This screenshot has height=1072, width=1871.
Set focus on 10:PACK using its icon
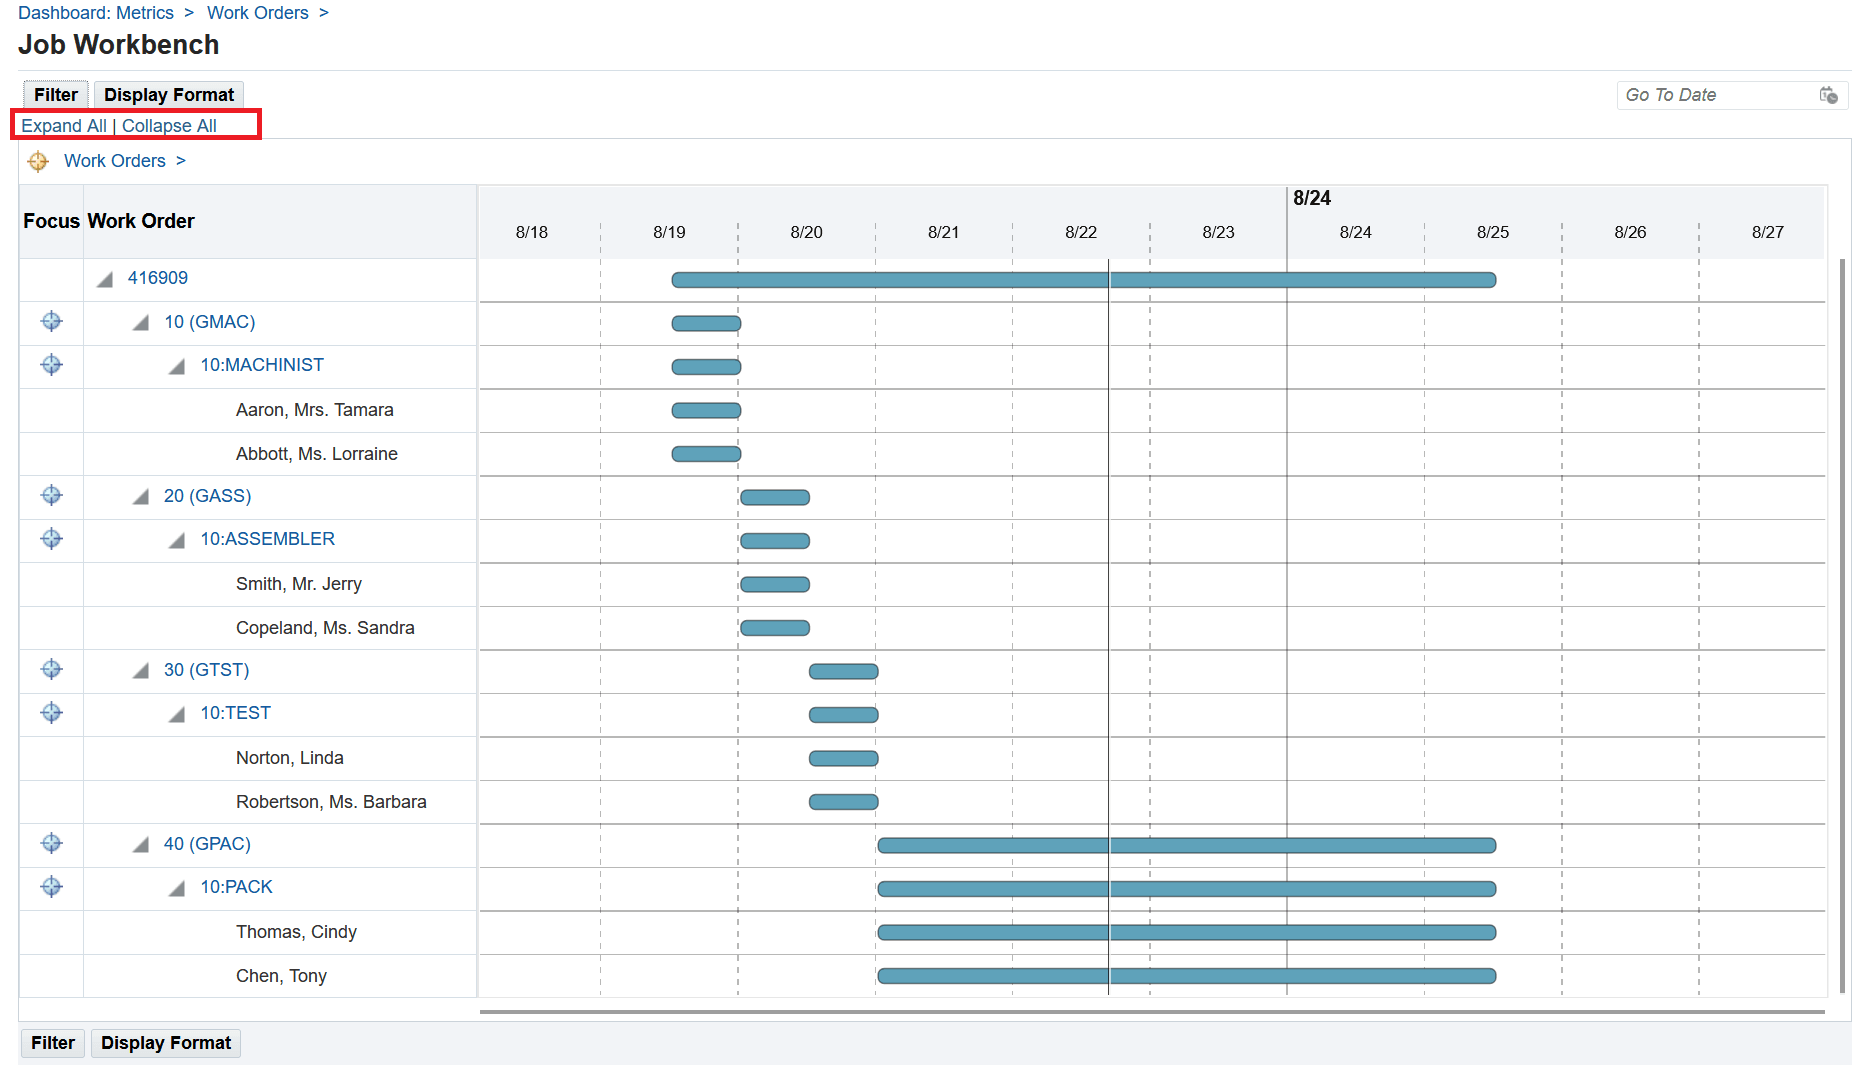51,886
